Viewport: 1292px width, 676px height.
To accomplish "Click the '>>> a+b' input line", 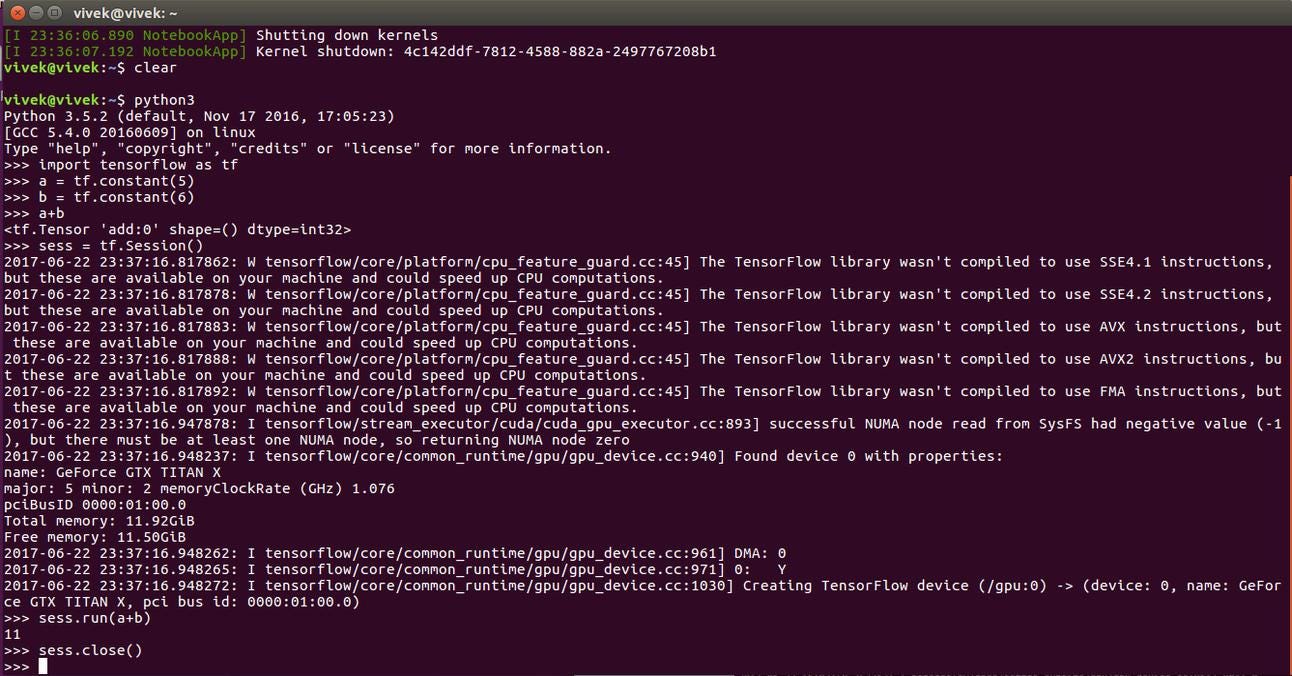I will [x=34, y=213].
